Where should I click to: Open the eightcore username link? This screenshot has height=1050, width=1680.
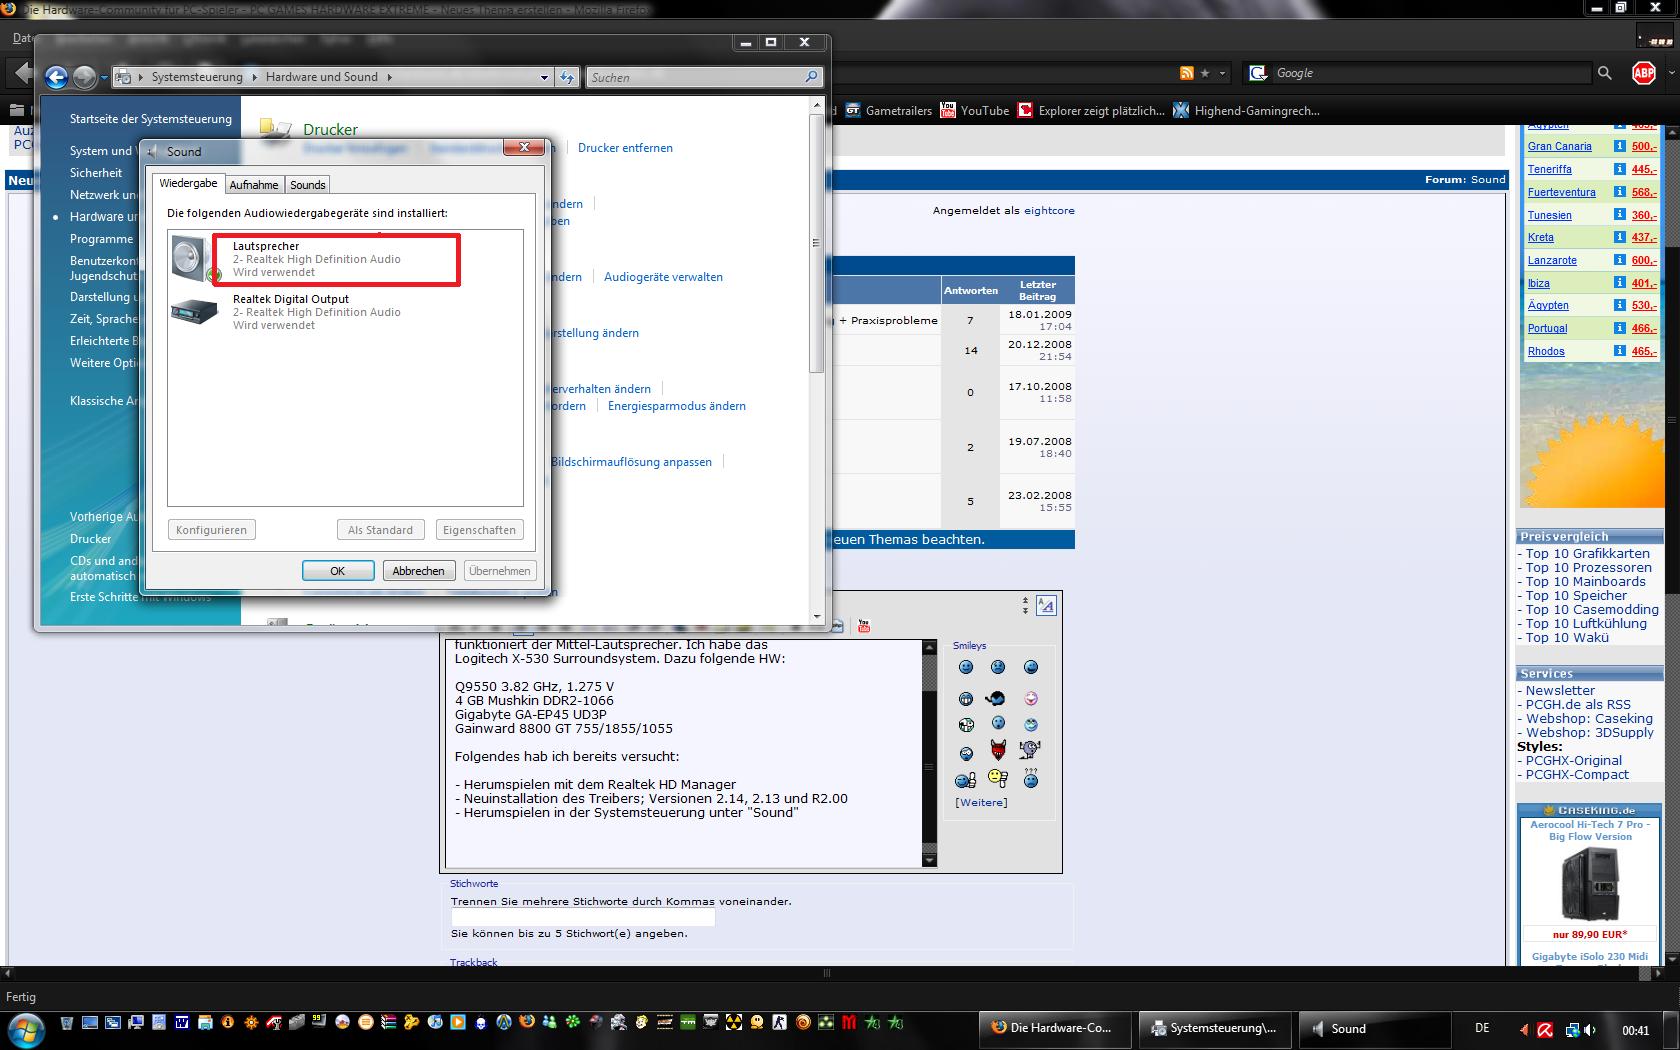[1049, 211]
